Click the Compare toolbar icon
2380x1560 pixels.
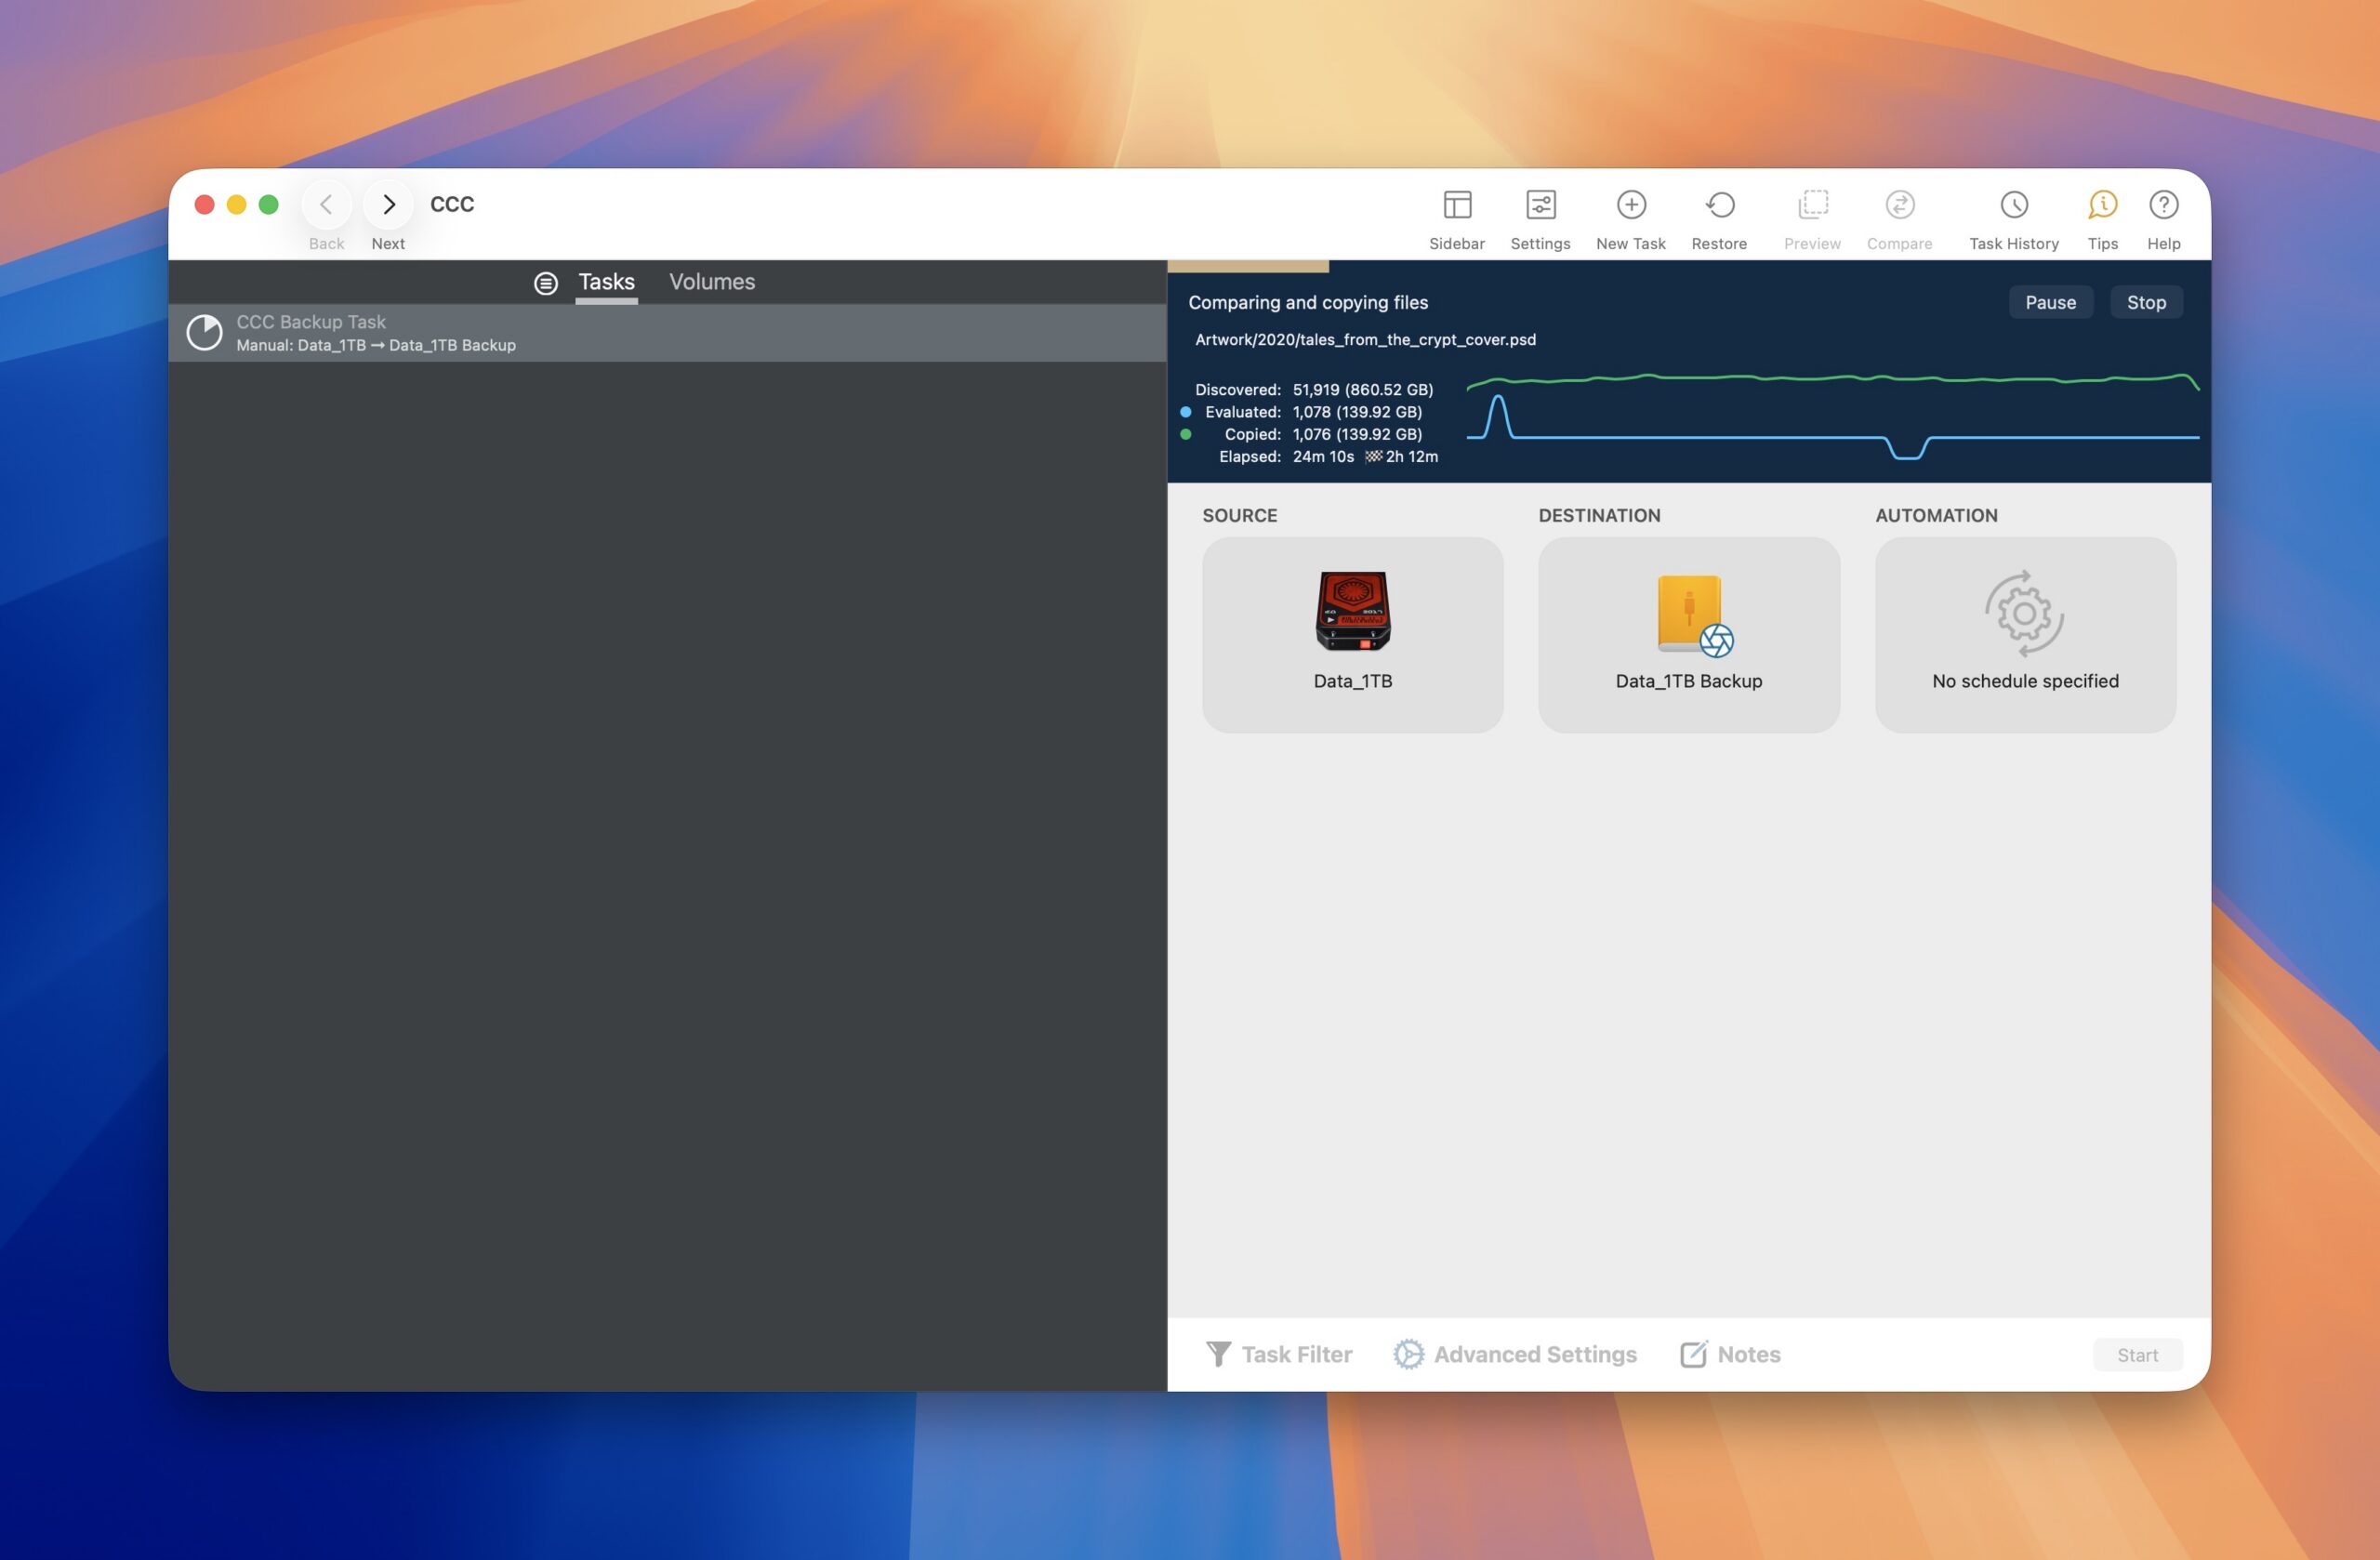(1899, 205)
